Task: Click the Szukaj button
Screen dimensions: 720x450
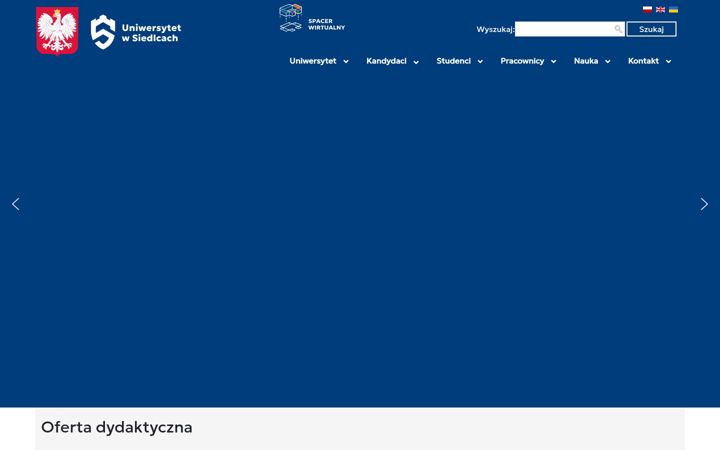Action: point(651,29)
